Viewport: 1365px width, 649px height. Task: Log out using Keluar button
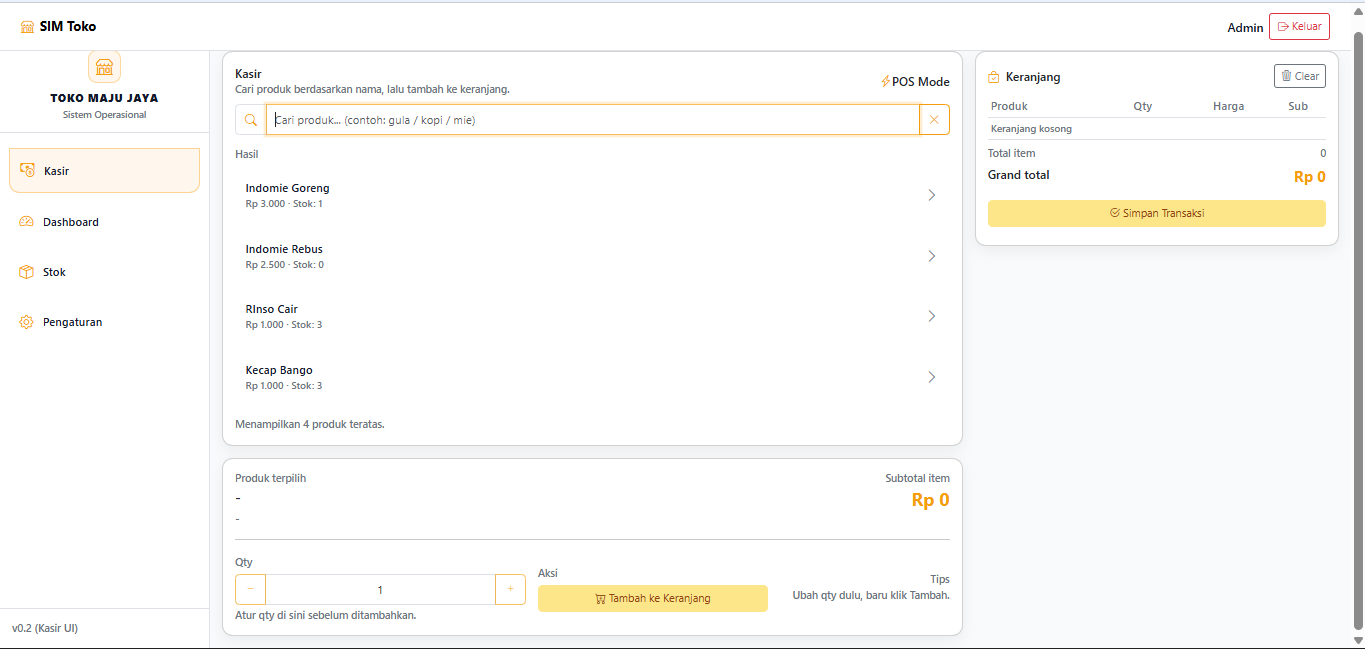(1299, 27)
